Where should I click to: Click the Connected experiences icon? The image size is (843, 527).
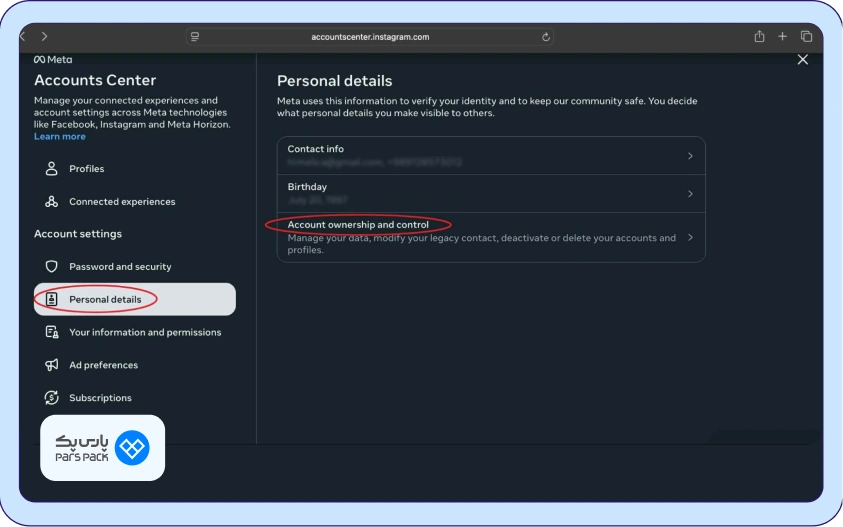(52, 202)
